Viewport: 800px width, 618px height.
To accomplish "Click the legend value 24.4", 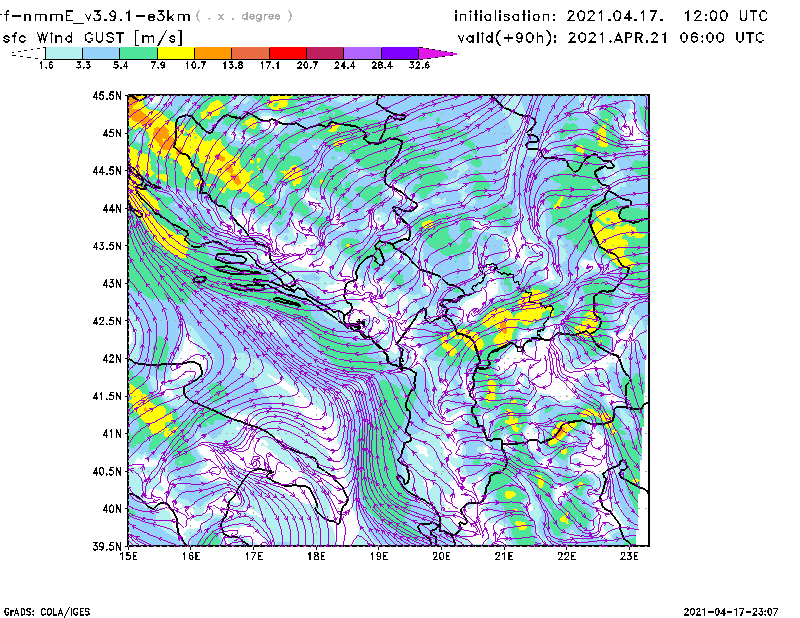I will [344, 65].
